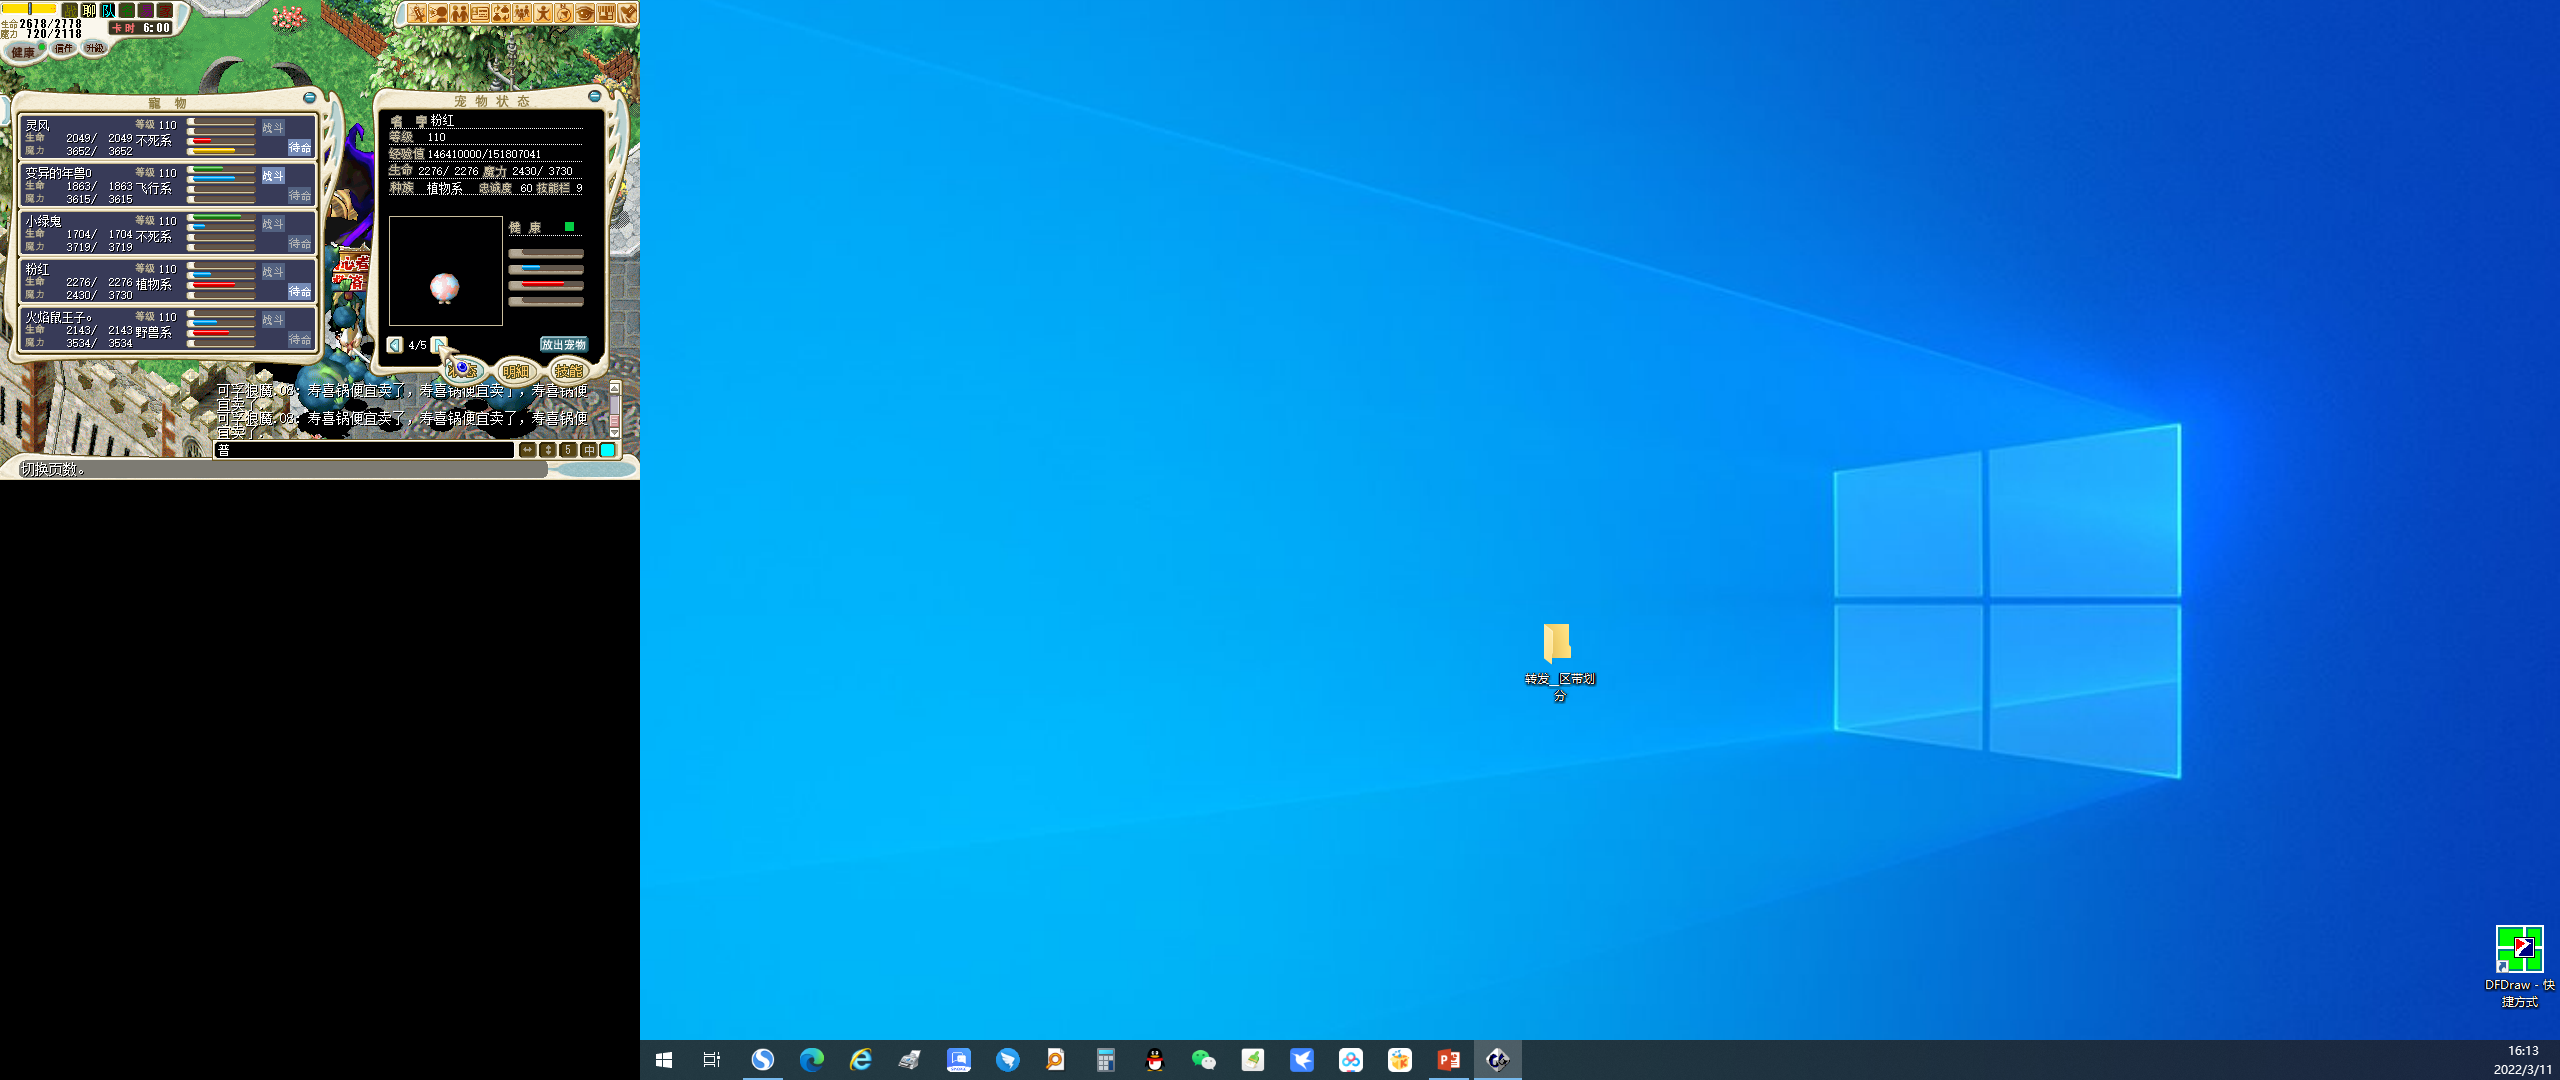Viewport: 2560px width, 1080px height.
Task: Click the eye watch icon in top toolbar
Action: tap(585, 13)
